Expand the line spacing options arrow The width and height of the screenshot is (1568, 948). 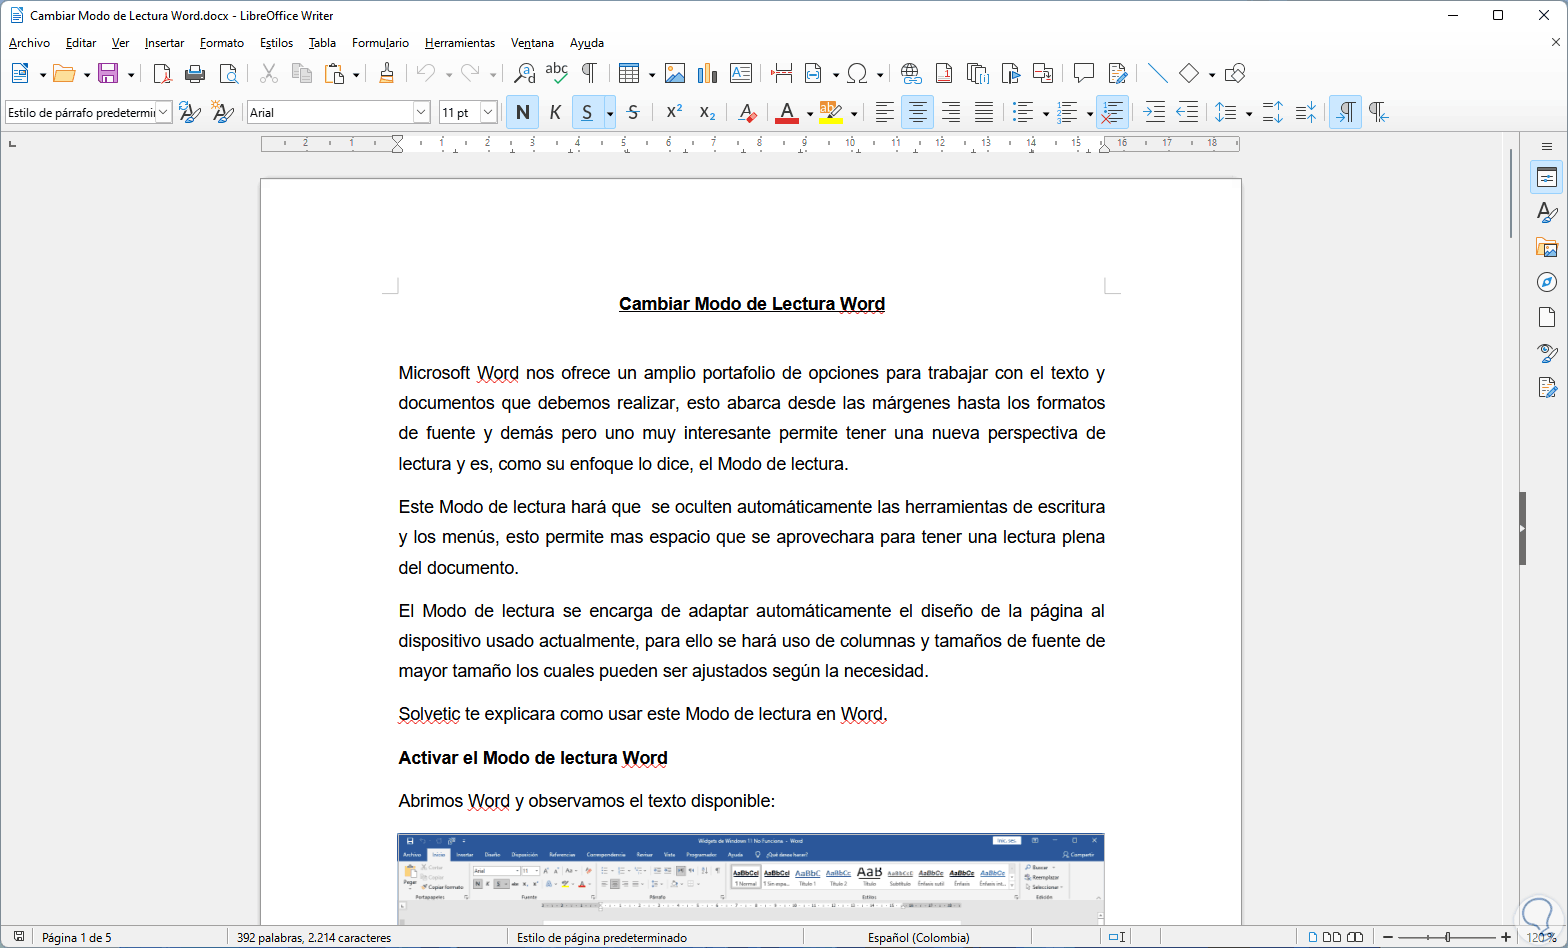point(1249,114)
